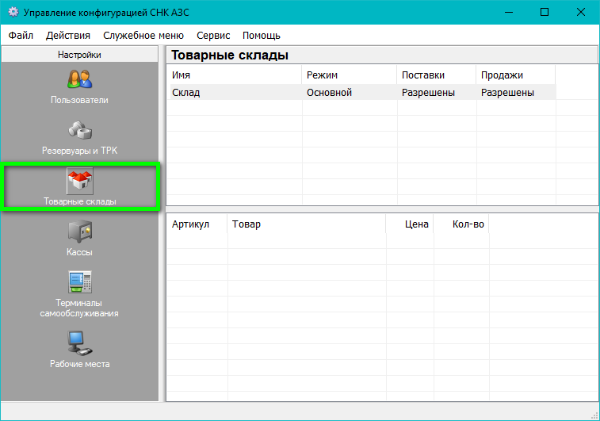
Task: Select the Склад row in warehouses table
Action: [234, 92]
